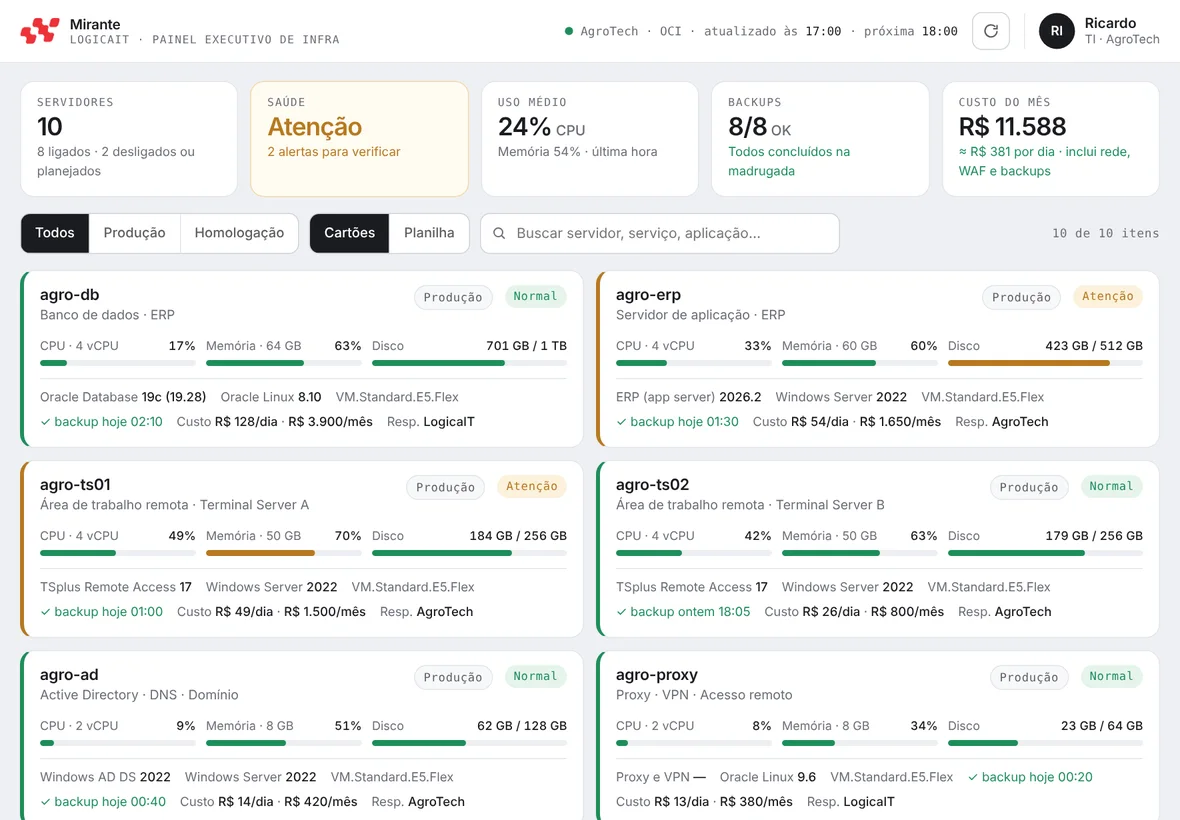The image size is (1180, 820).
Task: Open the Backups 8/8 OK summary card
Action: tap(820, 139)
